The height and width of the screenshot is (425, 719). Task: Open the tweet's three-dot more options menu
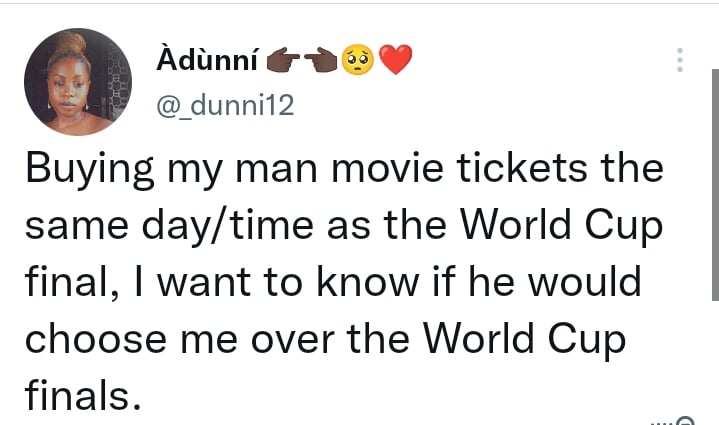pos(680,60)
